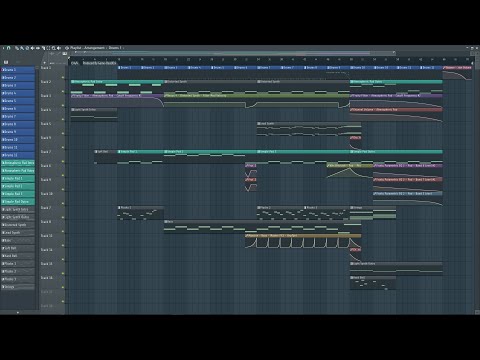480x360 pixels.
Task: Select the Zoom magnifier tool
Action: coord(53,48)
